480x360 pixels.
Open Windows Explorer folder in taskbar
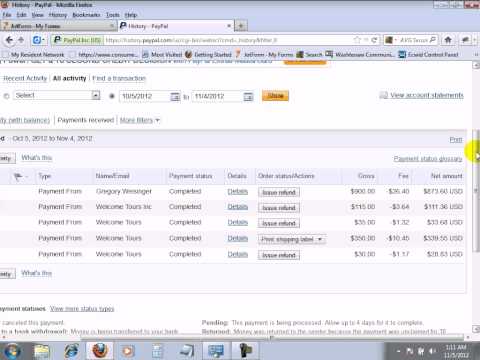click(x=41, y=351)
